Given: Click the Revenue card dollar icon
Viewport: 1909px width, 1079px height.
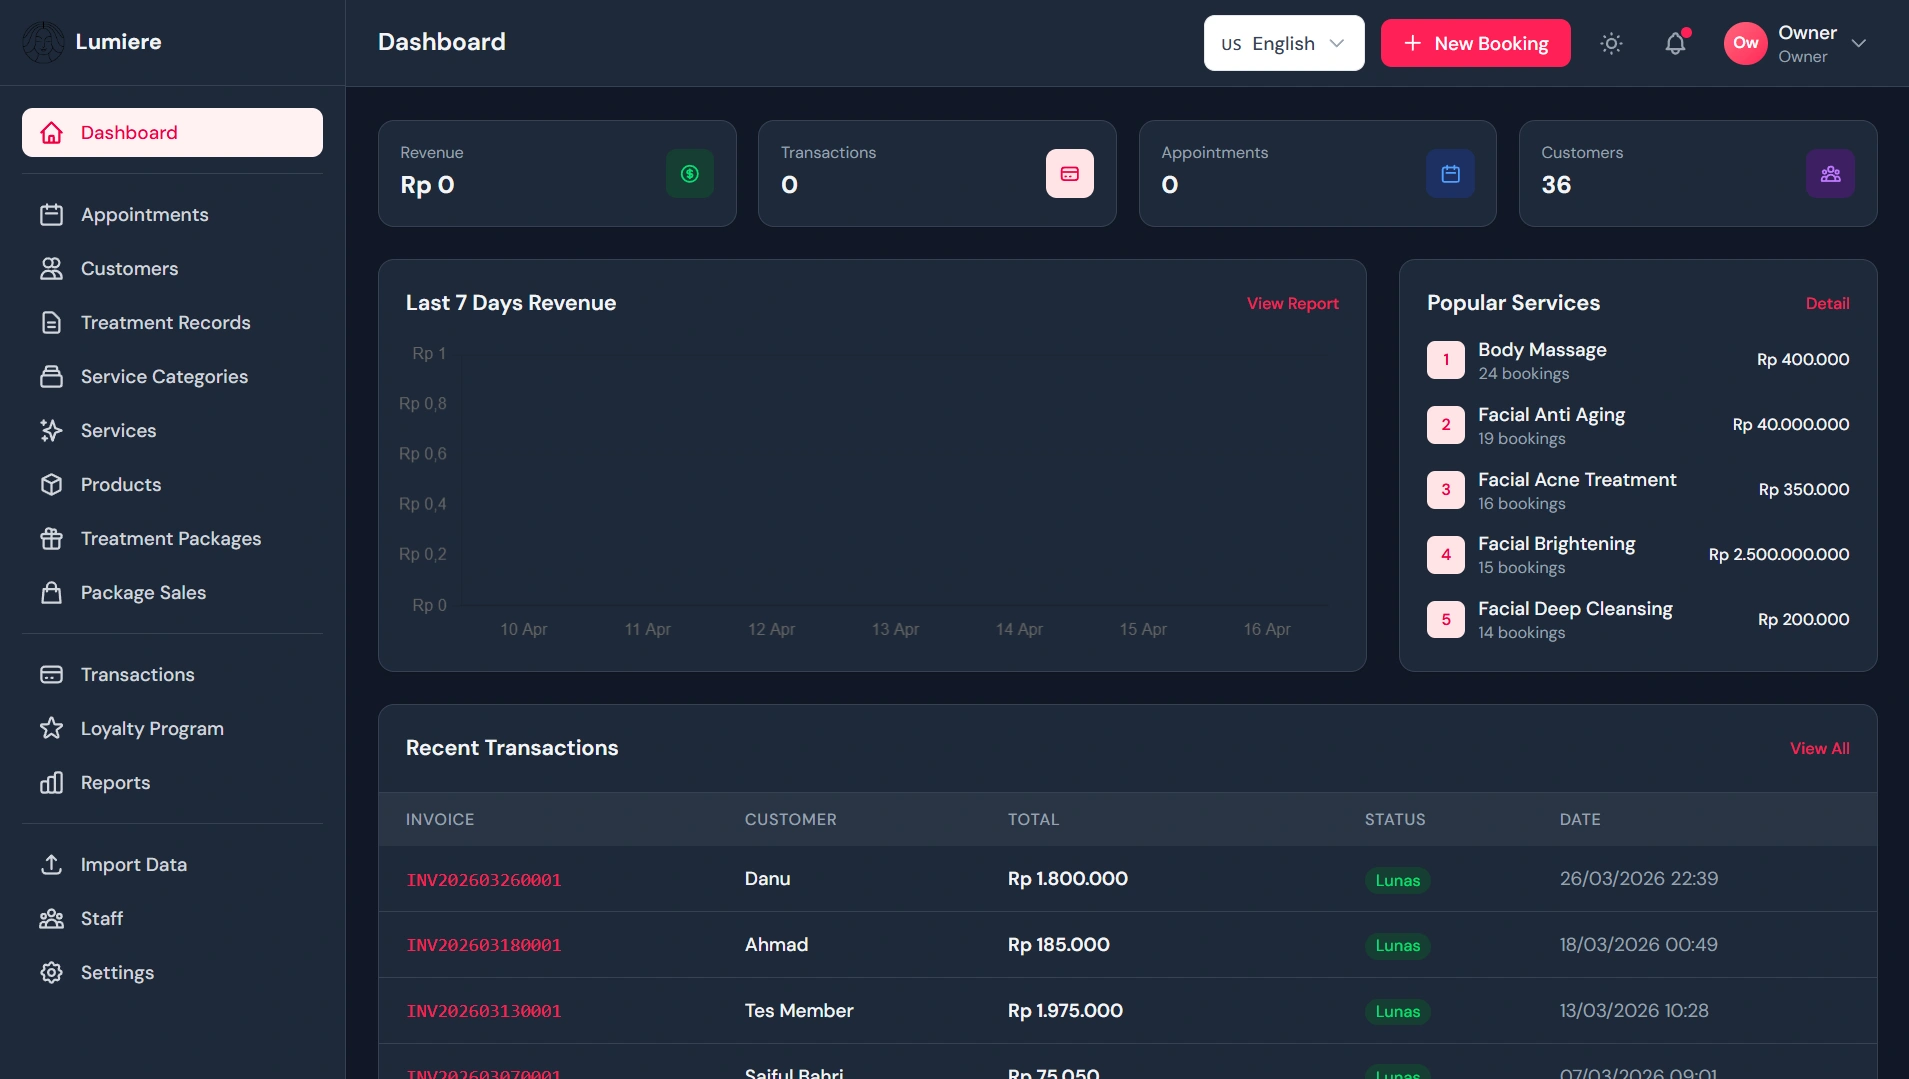Looking at the screenshot, I should pos(690,174).
